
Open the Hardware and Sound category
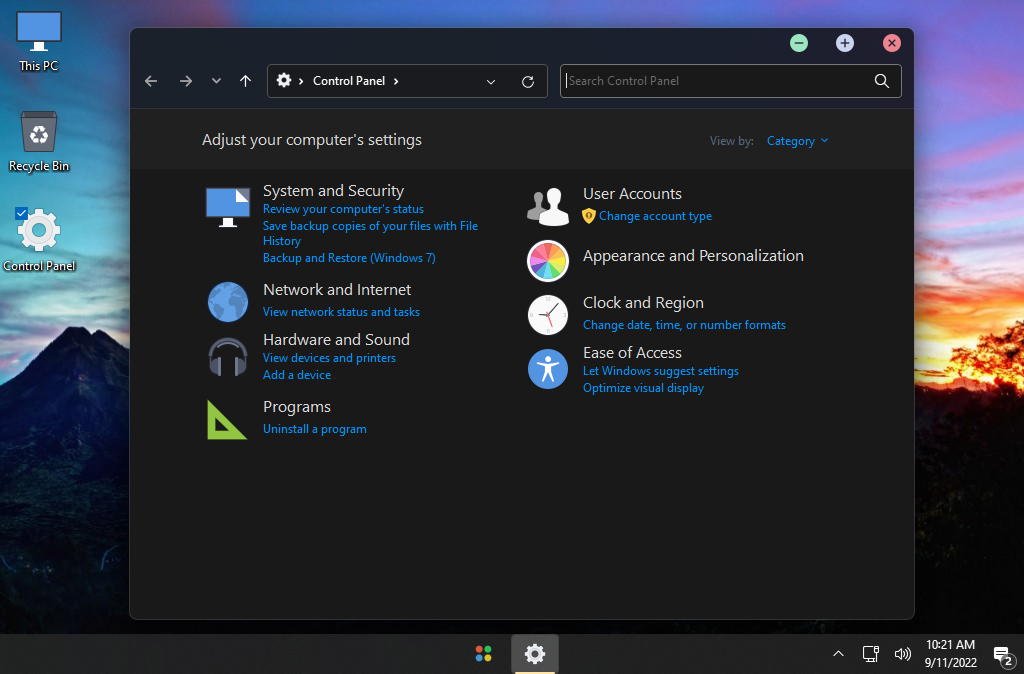[336, 340]
